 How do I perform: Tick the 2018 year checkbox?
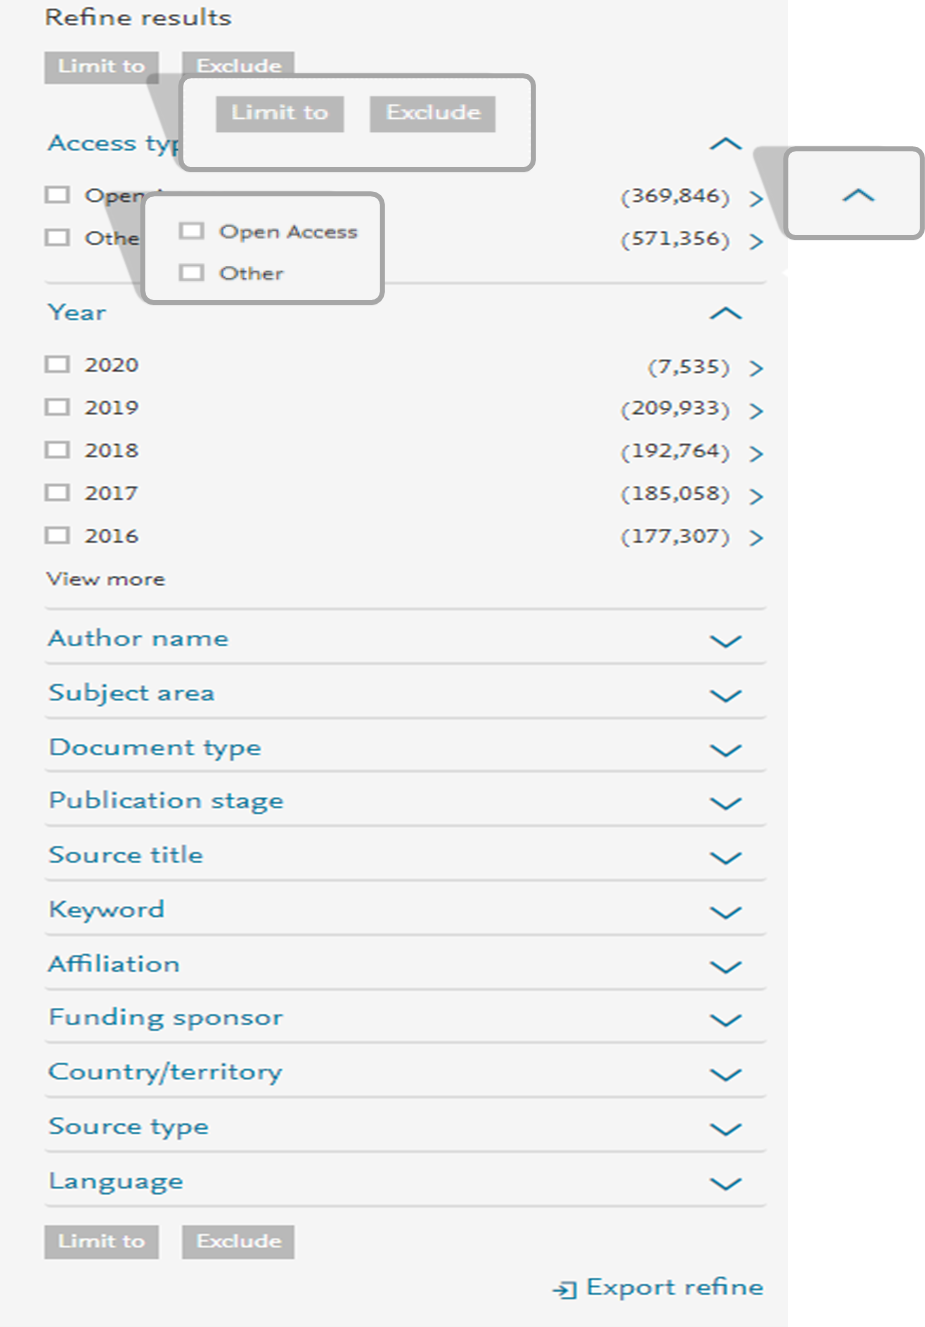58,450
